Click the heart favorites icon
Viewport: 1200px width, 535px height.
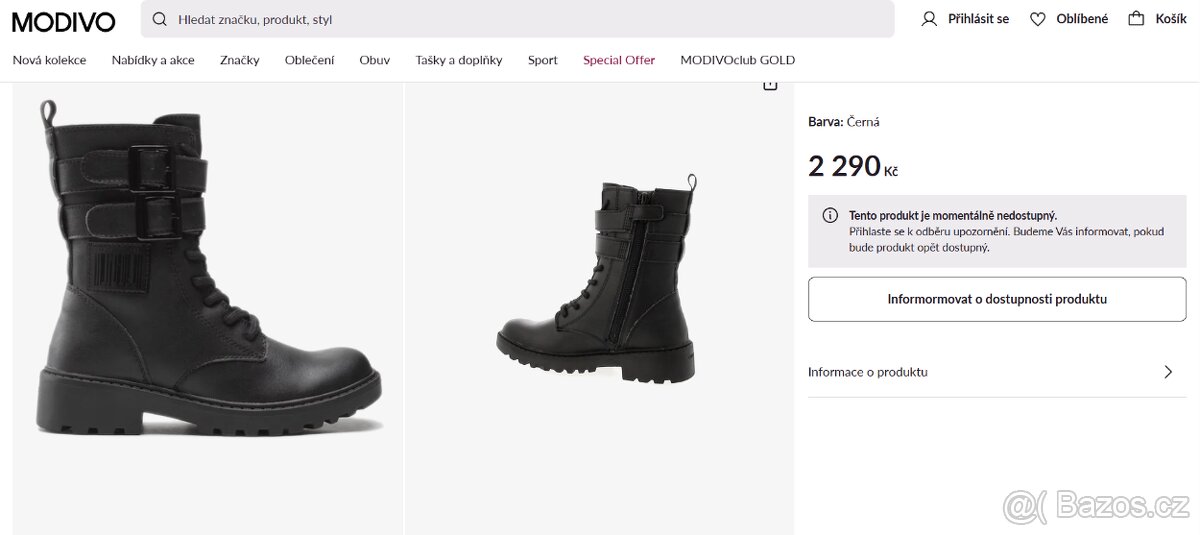(x=1038, y=19)
